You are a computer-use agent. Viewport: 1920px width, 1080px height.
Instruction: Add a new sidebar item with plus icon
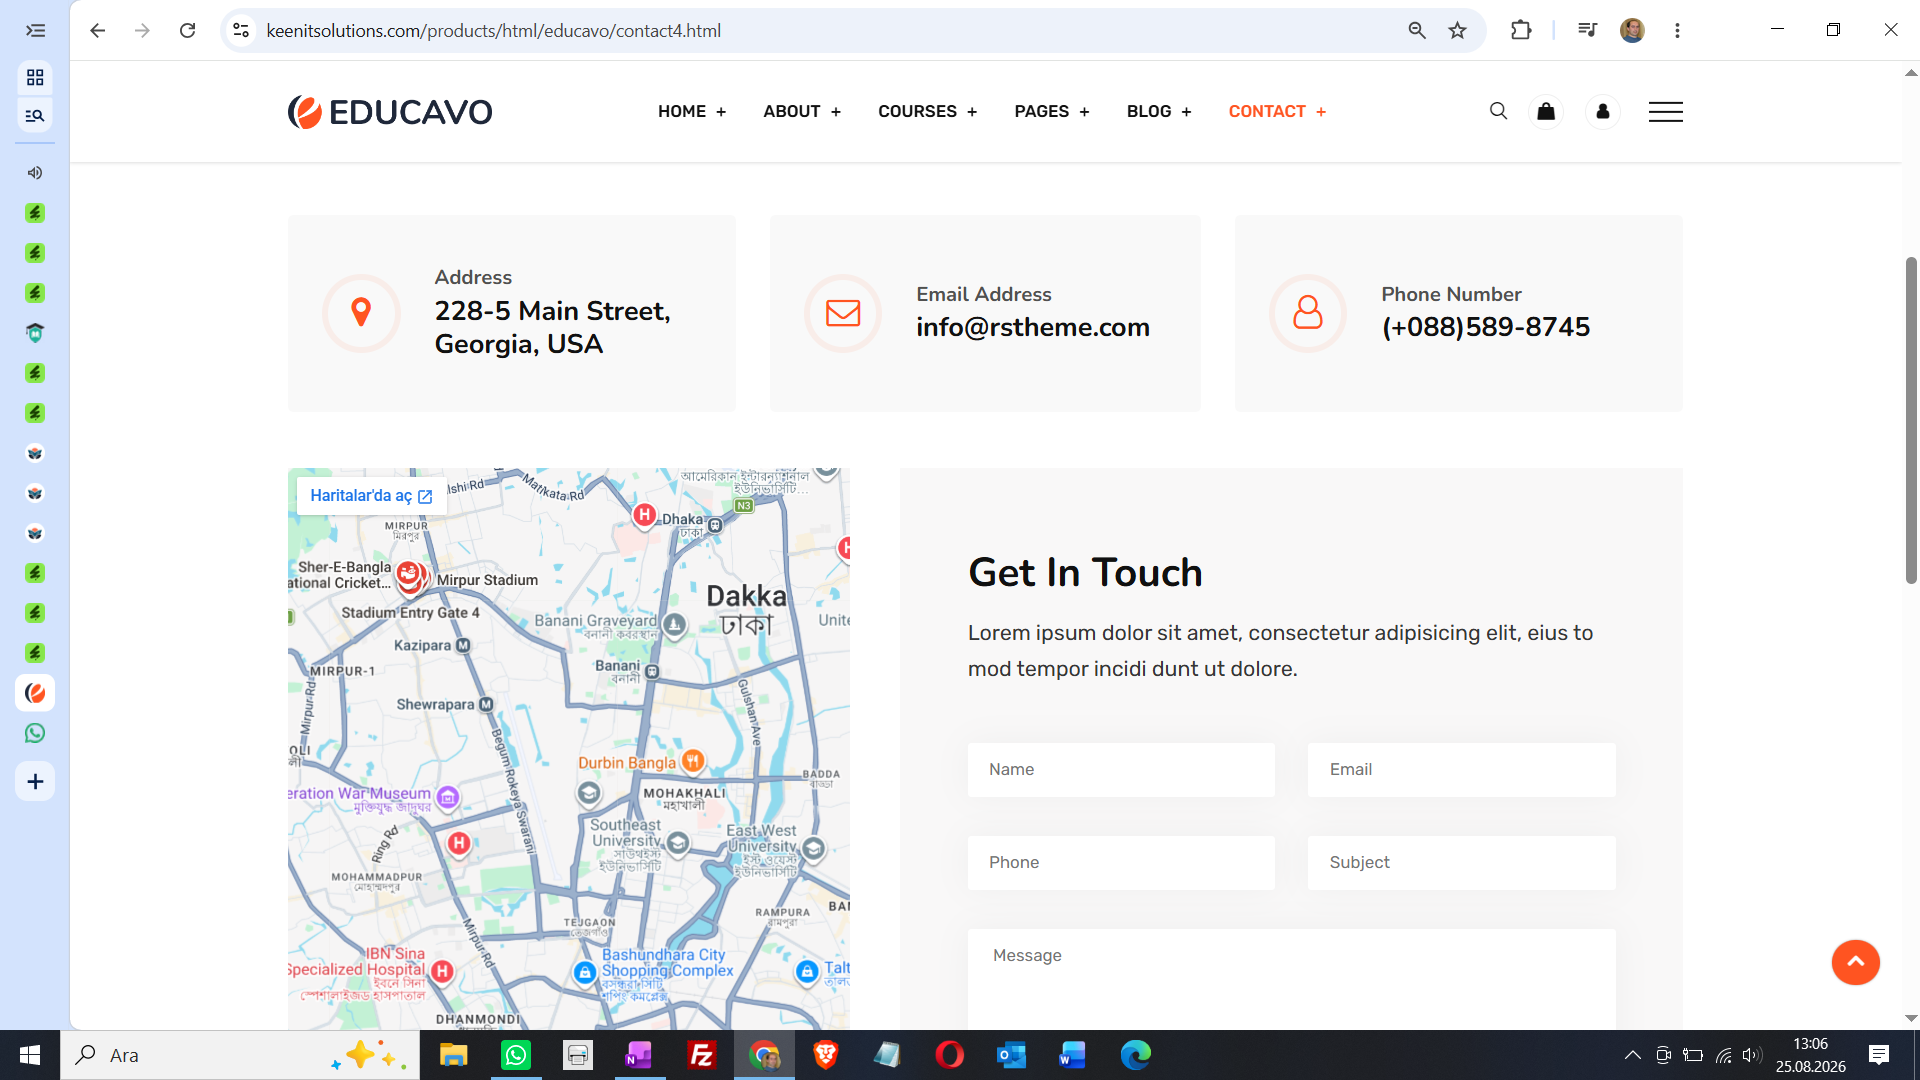point(35,782)
